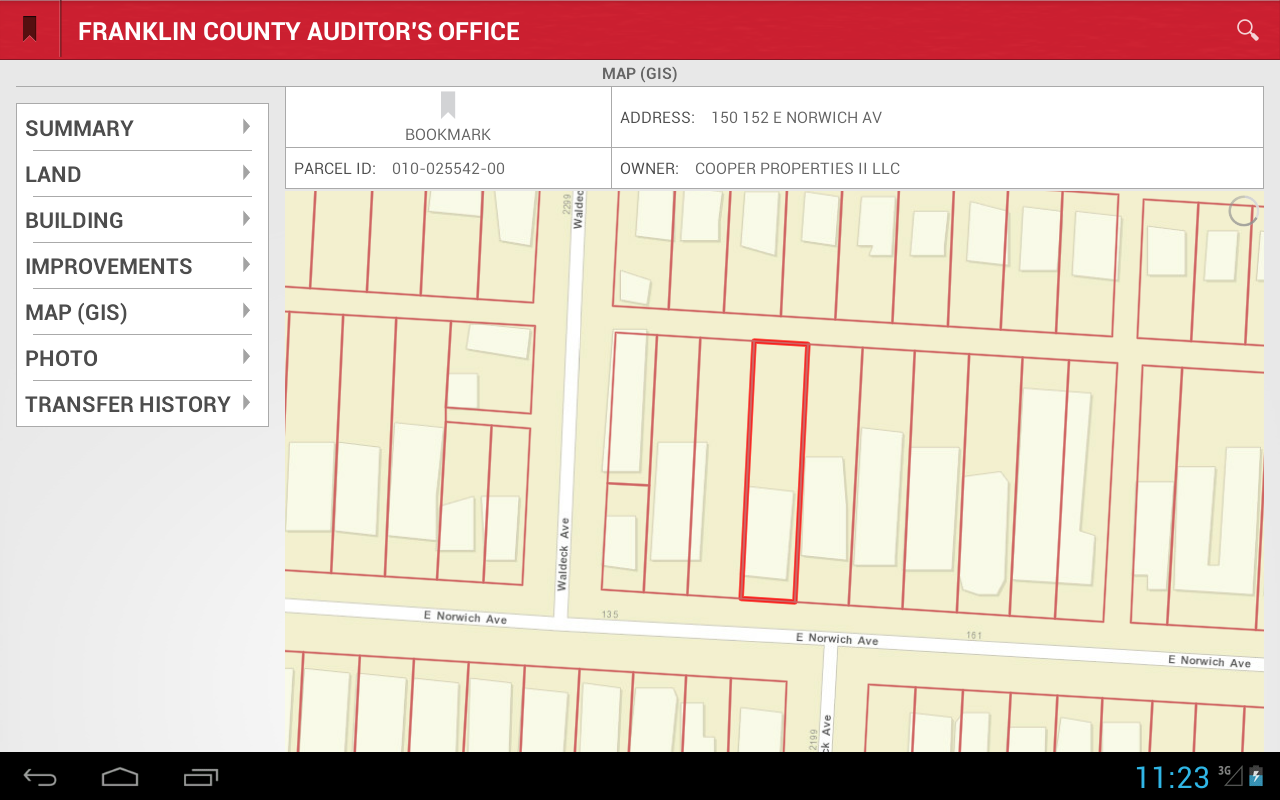Screen dimensions: 1280x800
Task: Tap the center E Norwich Ave label
Action: point(837,639)
